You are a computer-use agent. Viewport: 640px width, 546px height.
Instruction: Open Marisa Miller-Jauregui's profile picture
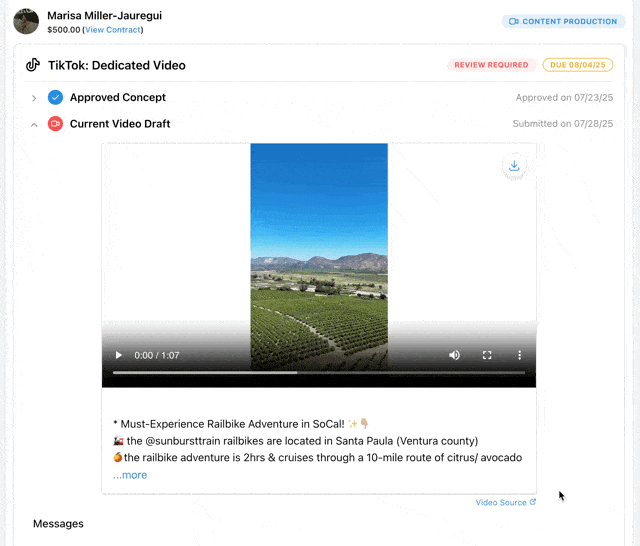click(x=26, y=21)
